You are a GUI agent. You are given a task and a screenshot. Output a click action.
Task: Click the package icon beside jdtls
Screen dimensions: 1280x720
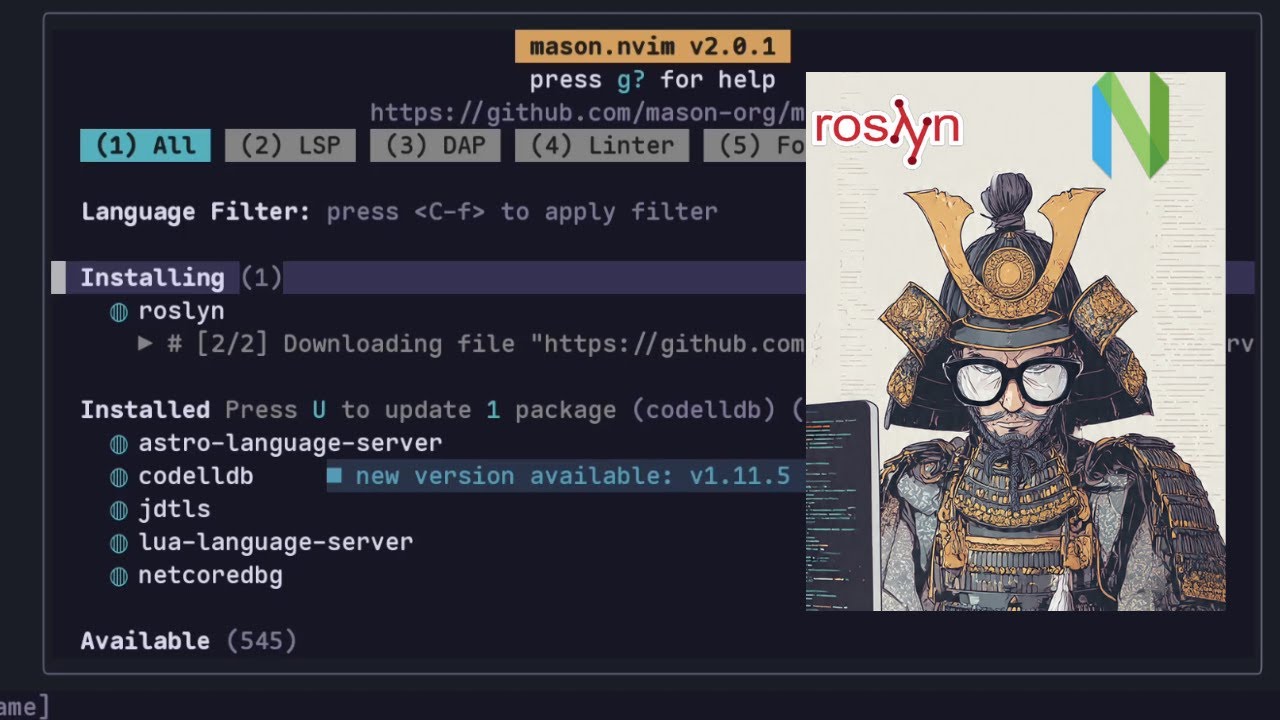pos(119,509)
